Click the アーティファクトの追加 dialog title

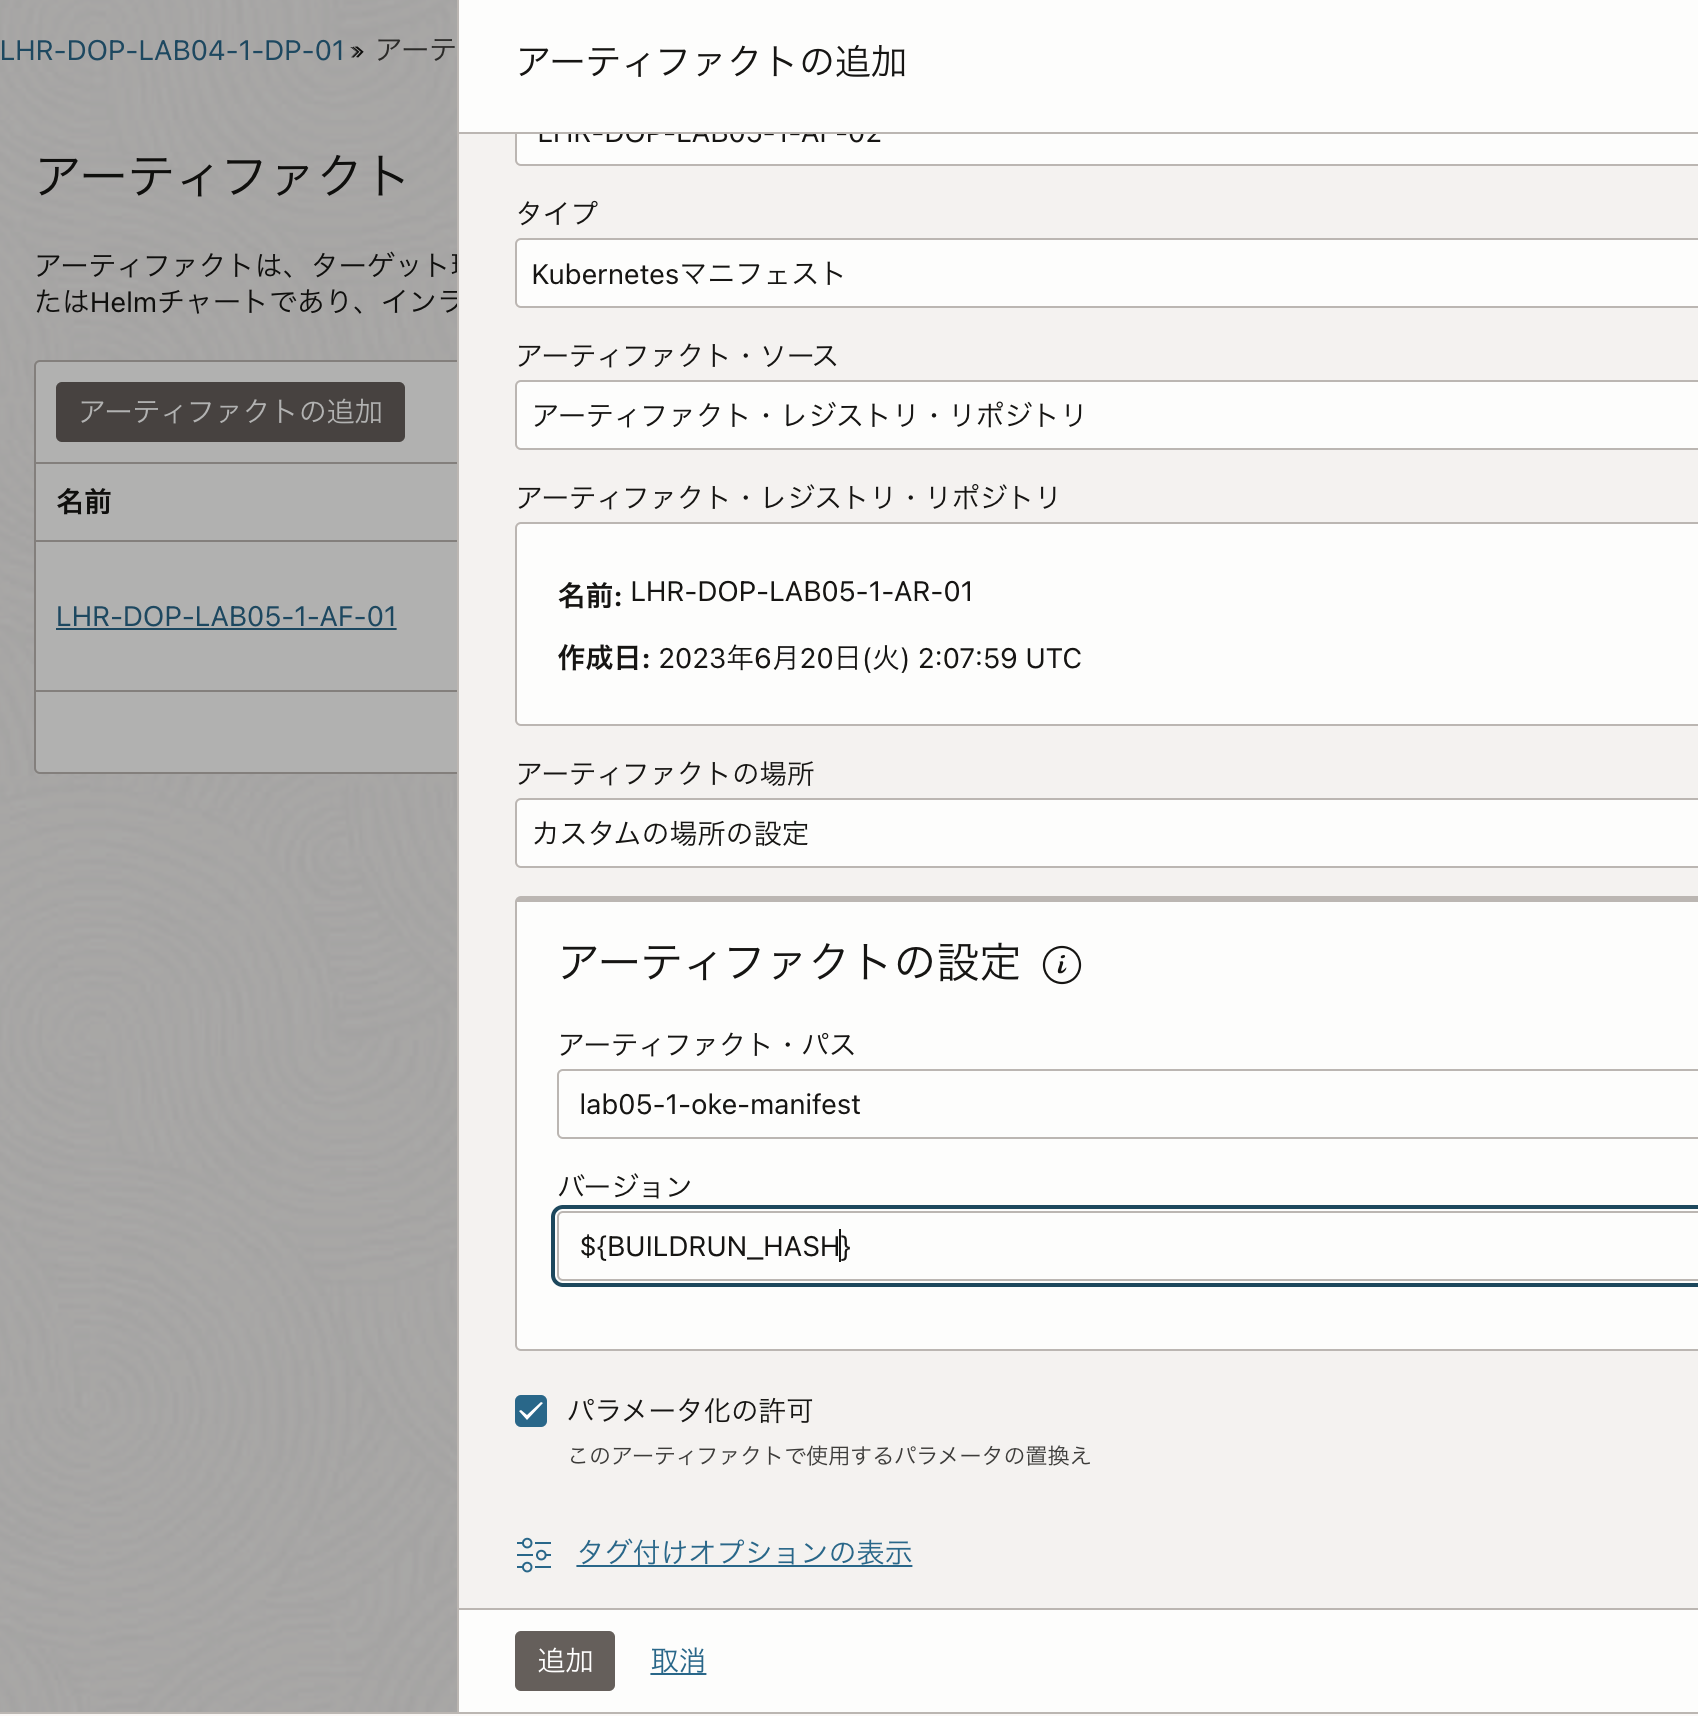pyautogui.click(x=712, y=62)
